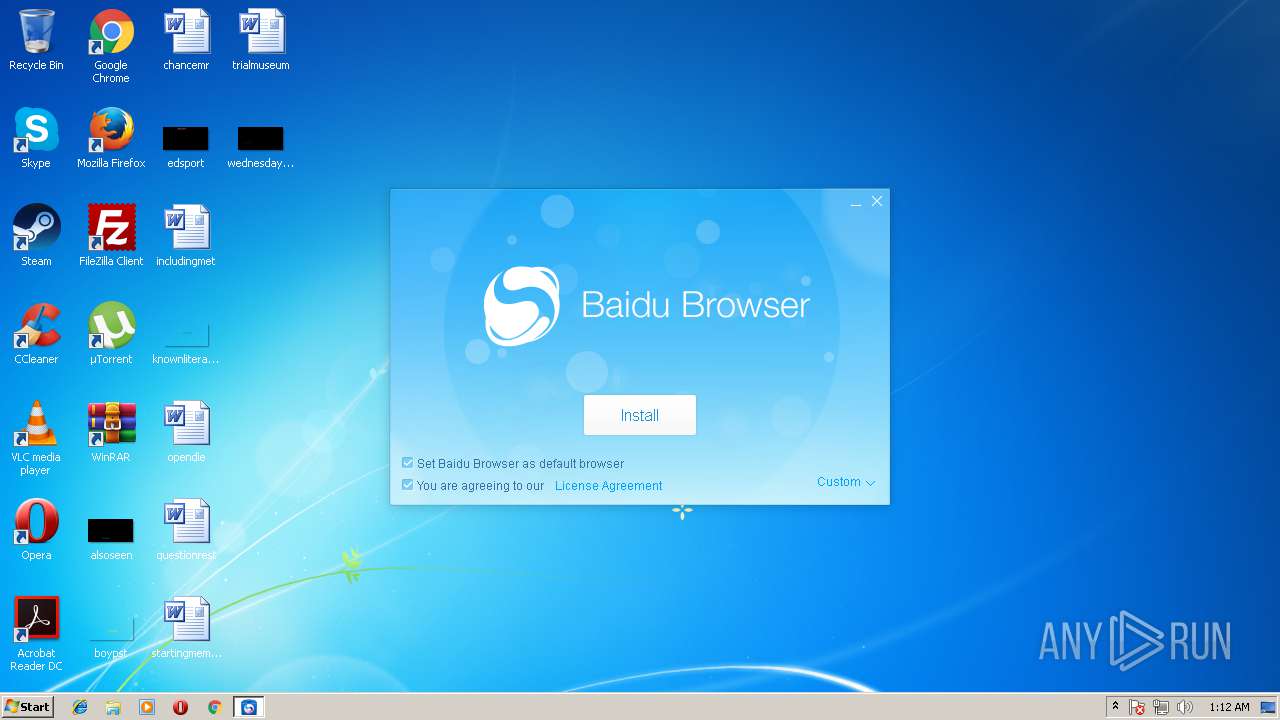Expand the Custom install options

click(x=845, y=482)
